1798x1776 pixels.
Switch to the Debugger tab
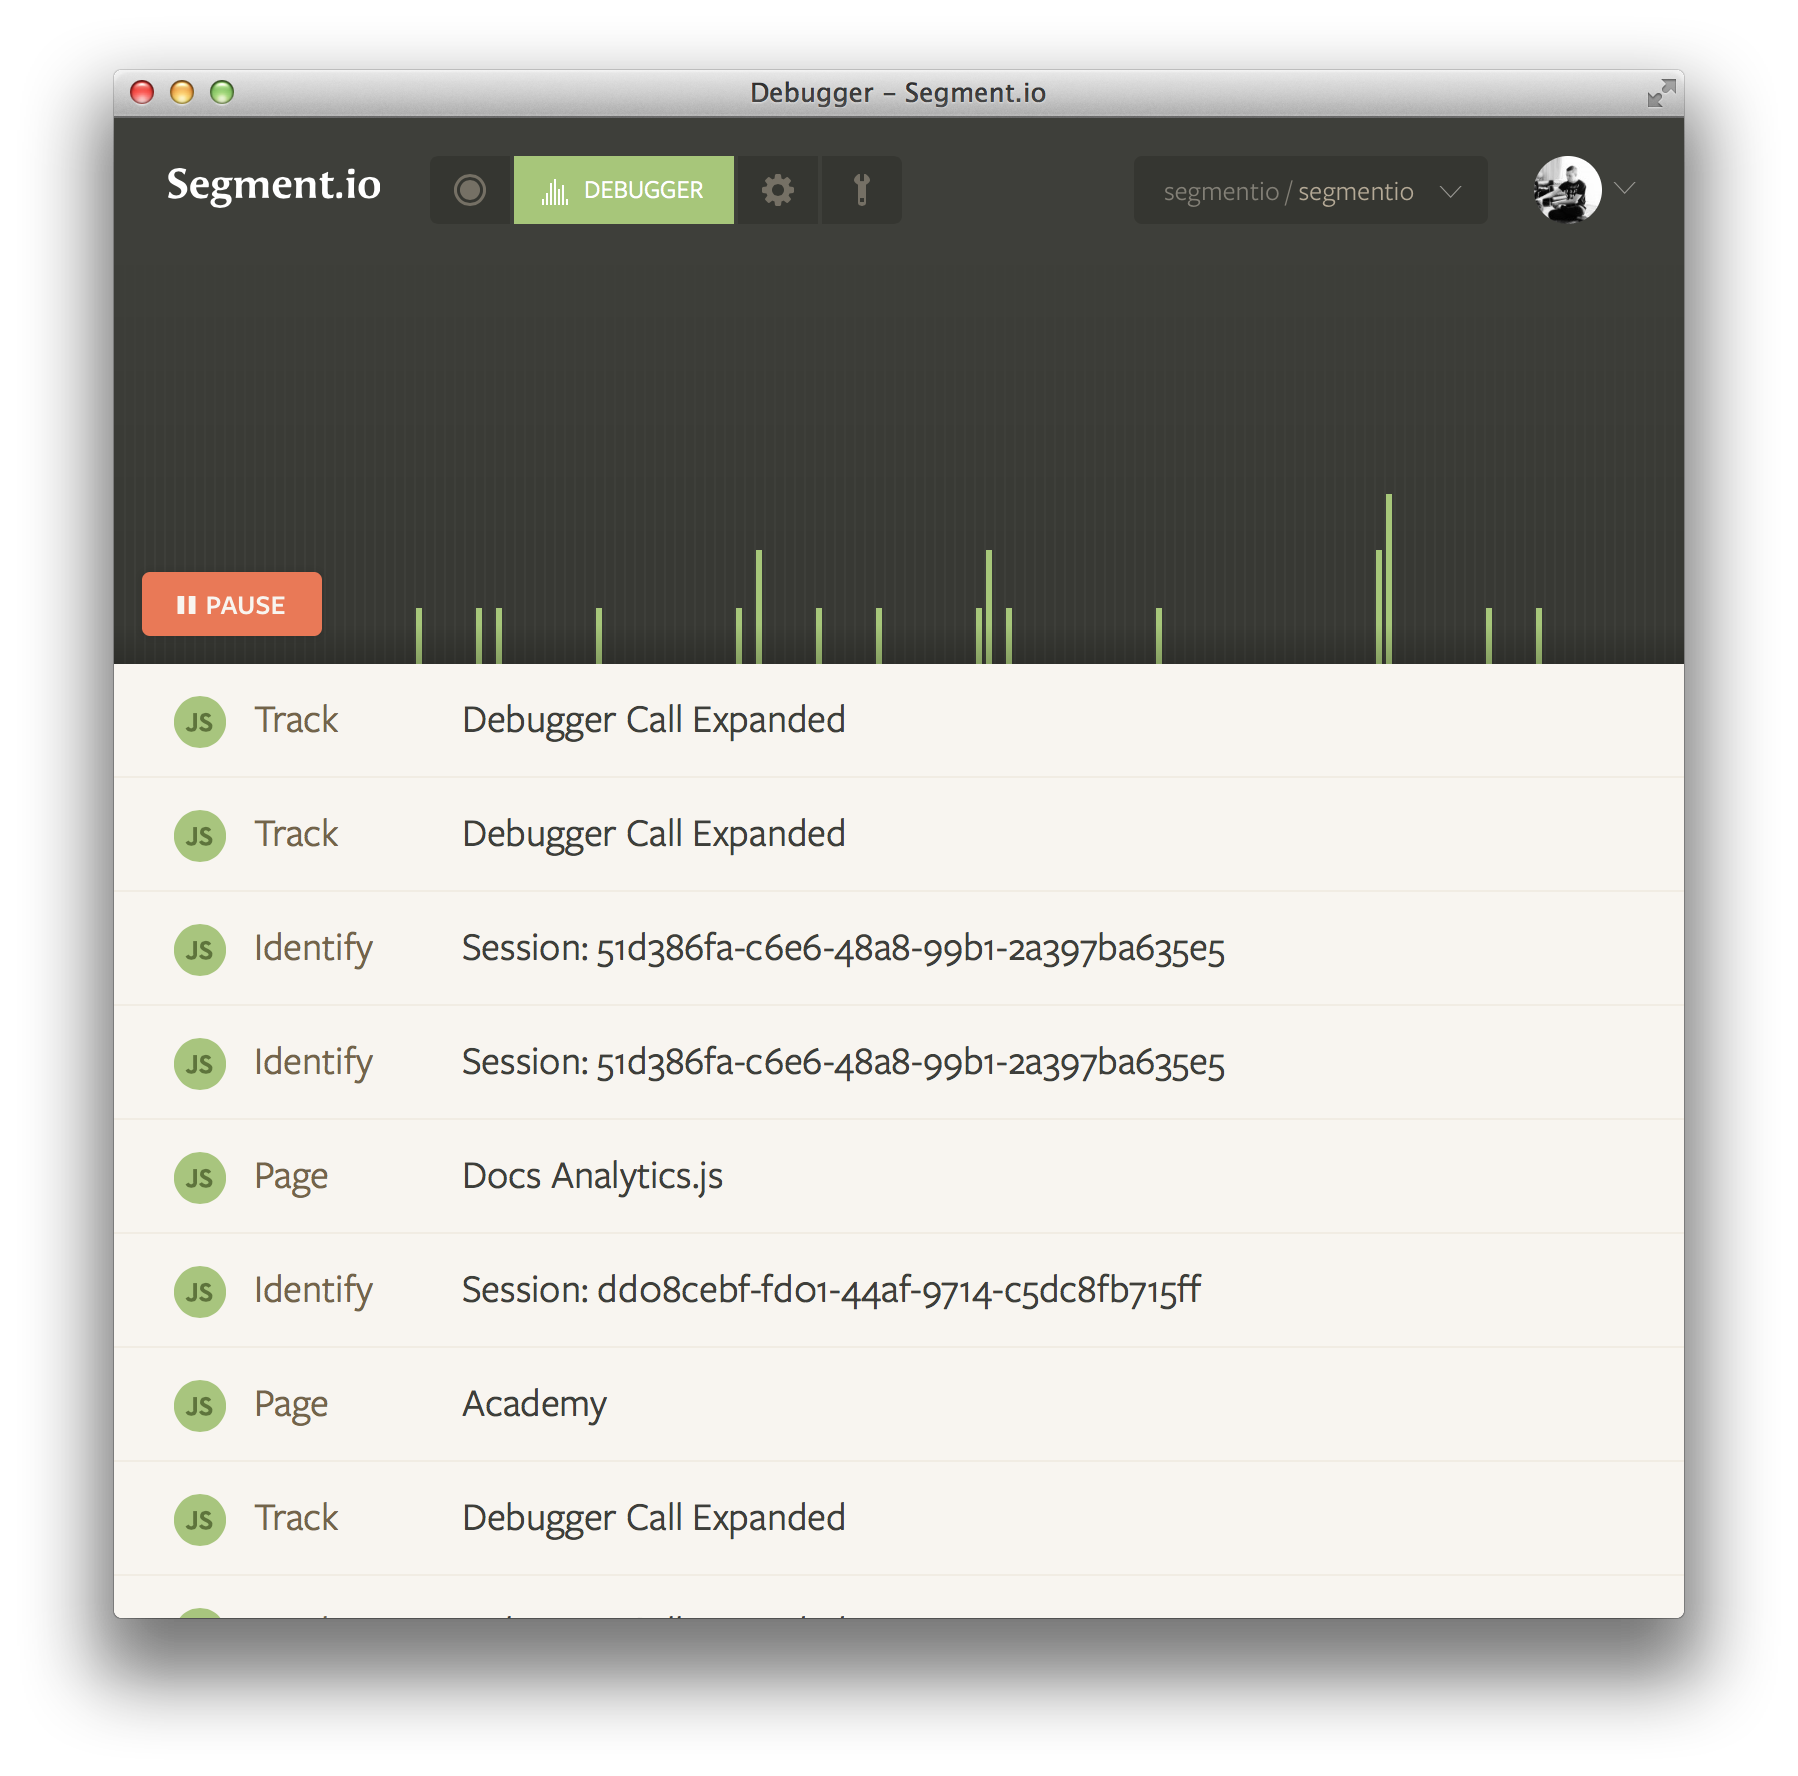pyautogui.click(x=623, y=190)
